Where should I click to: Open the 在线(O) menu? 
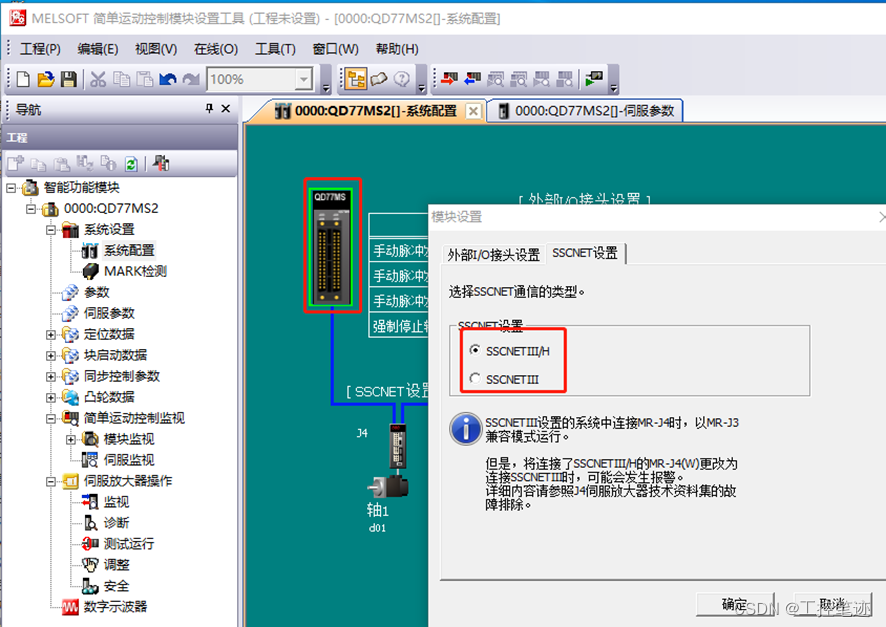[216, 49]
